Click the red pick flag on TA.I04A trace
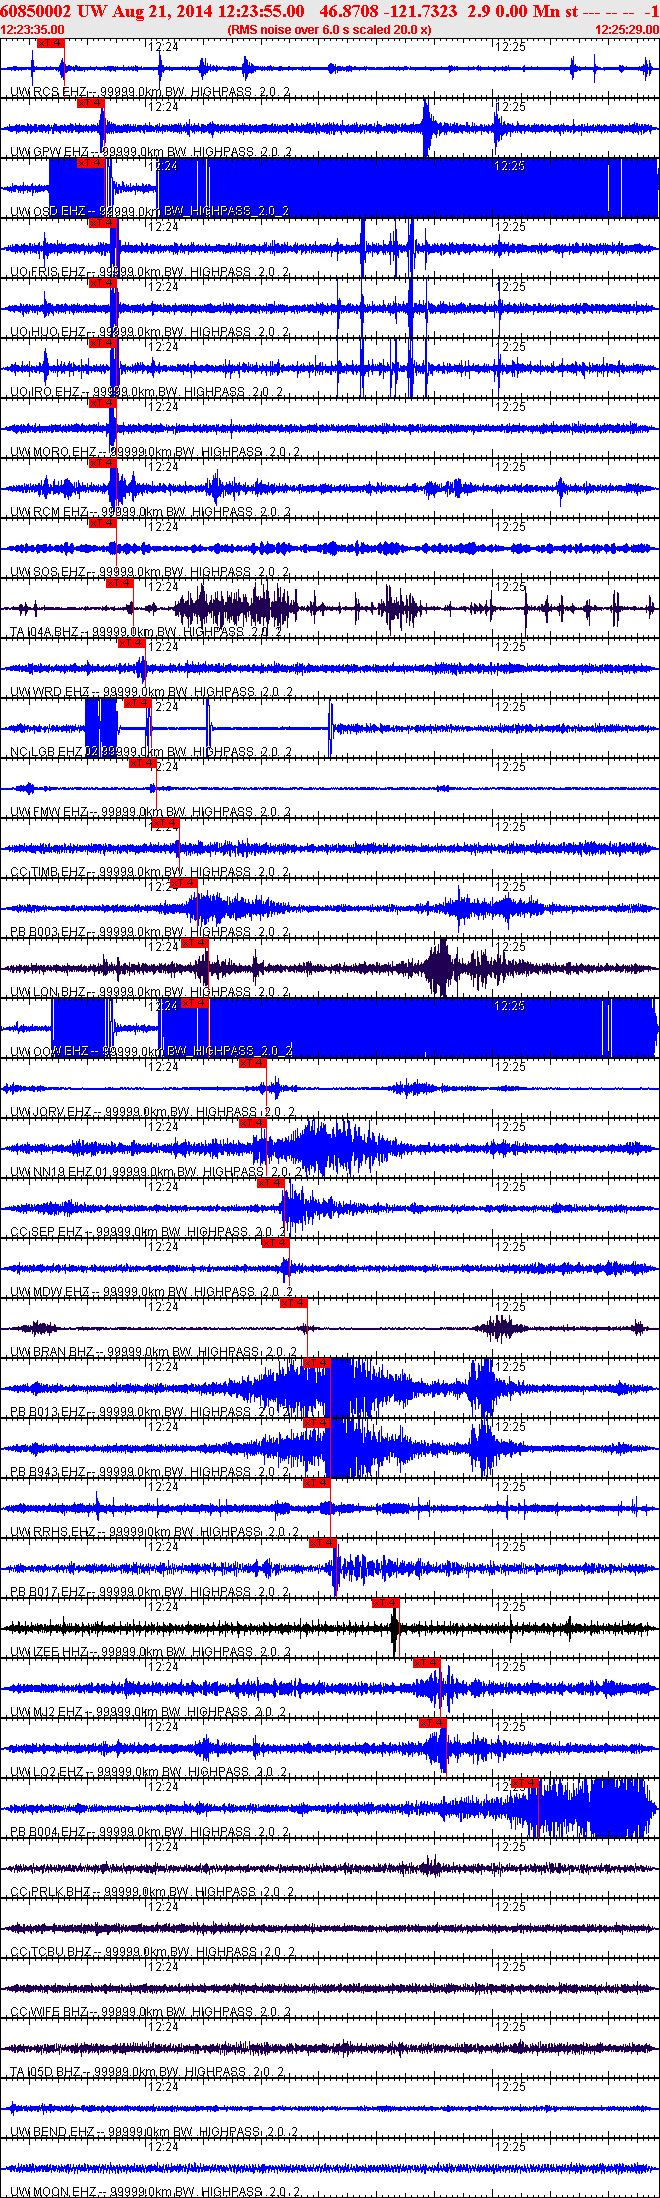The width and height of the screenshot is (660, 2198). [120, 583]
